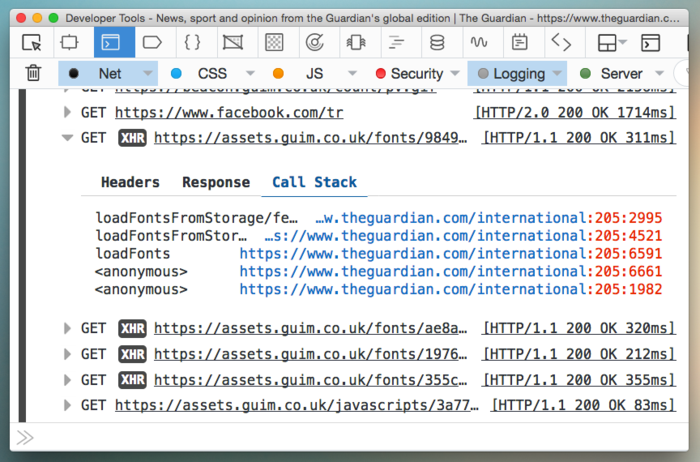Viewport: 700px width, 462px height.
Task: Open the Logging filter dropdown arrow
Action: pos(555,73)
